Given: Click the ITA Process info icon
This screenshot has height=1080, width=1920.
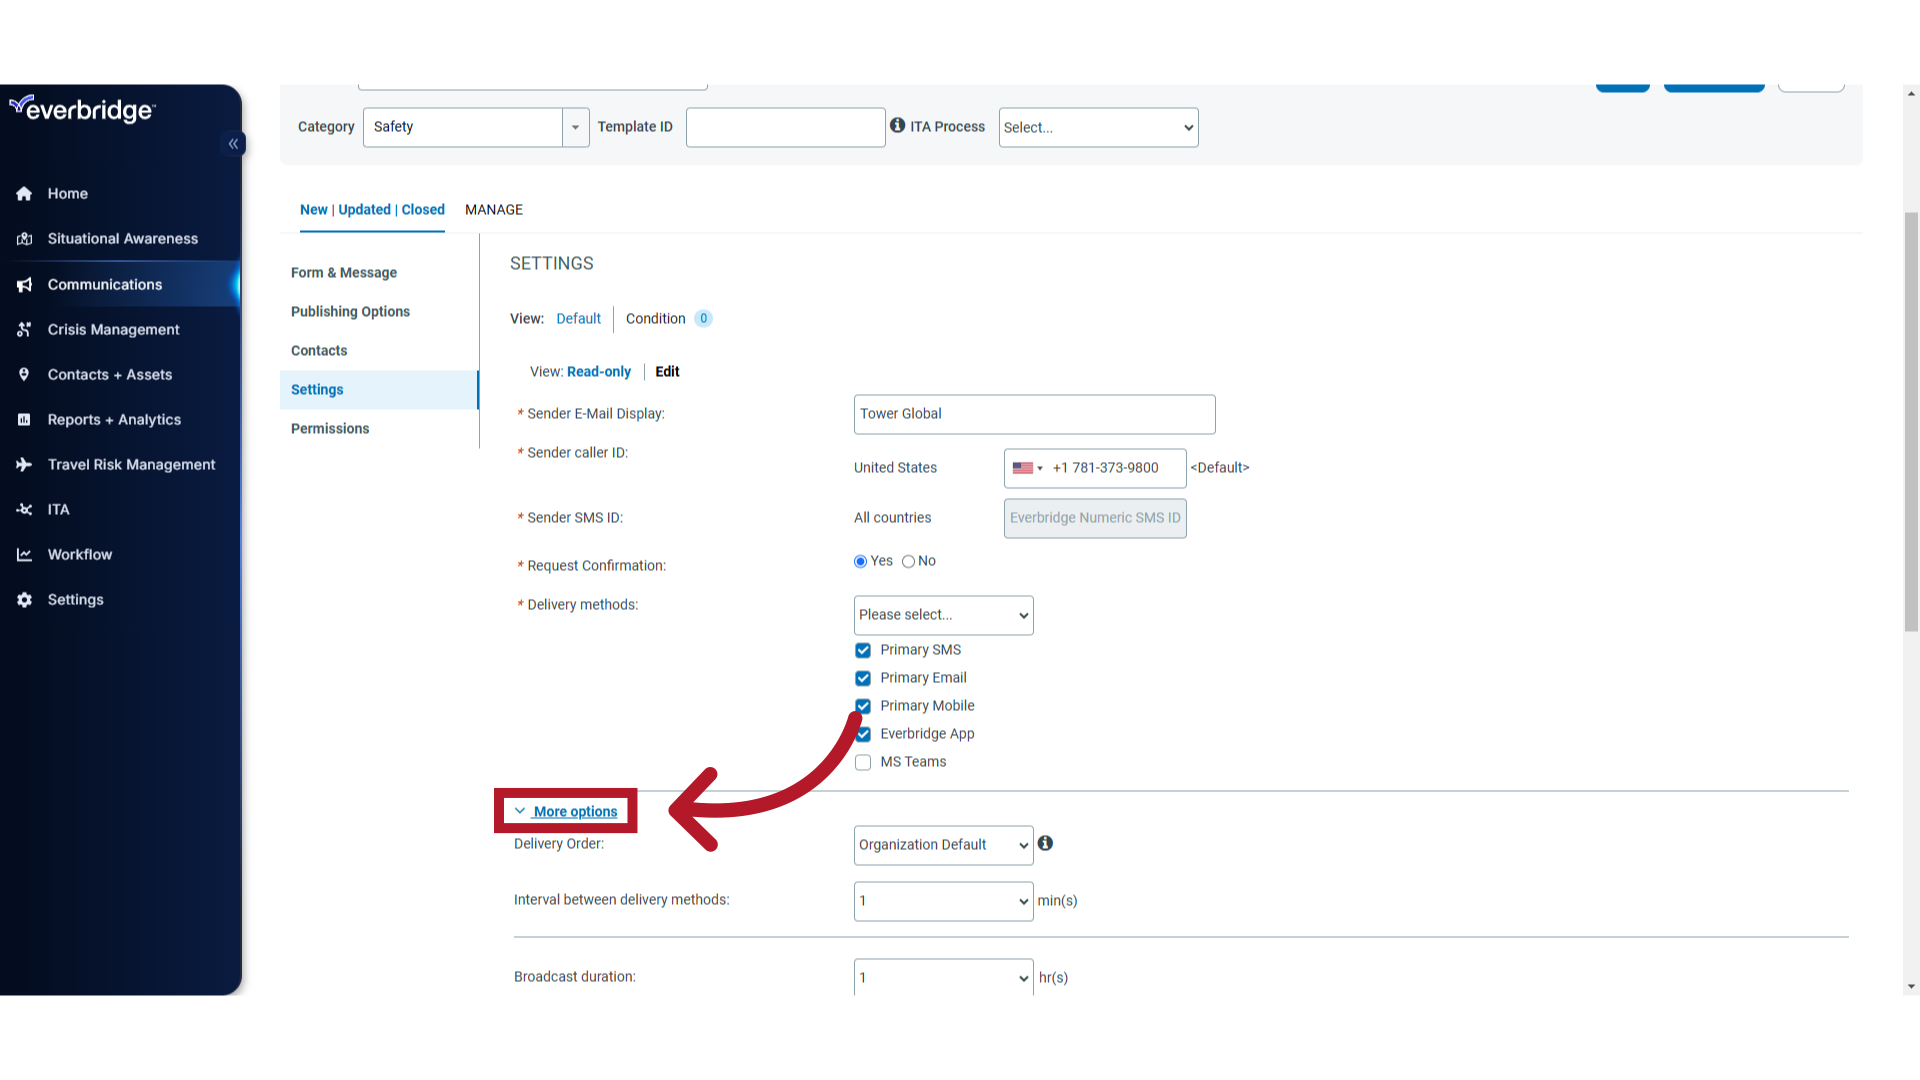Looking at the screenshot, I should pos(897,126).
